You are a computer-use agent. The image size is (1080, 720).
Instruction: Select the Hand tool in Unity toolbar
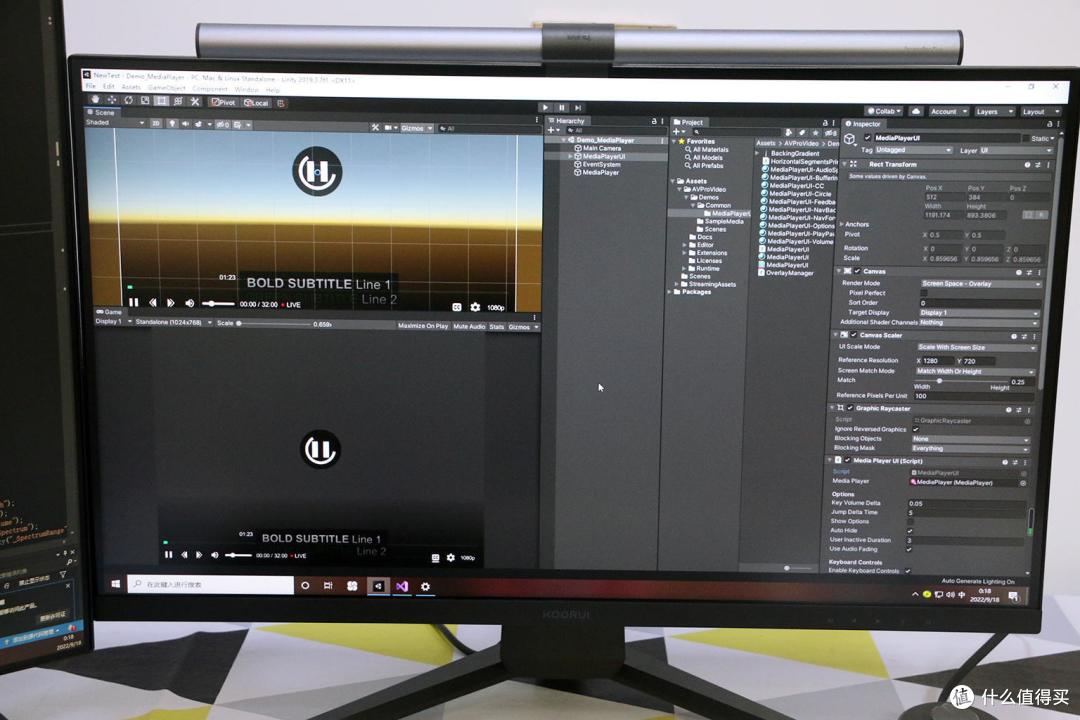coord(95,100)
